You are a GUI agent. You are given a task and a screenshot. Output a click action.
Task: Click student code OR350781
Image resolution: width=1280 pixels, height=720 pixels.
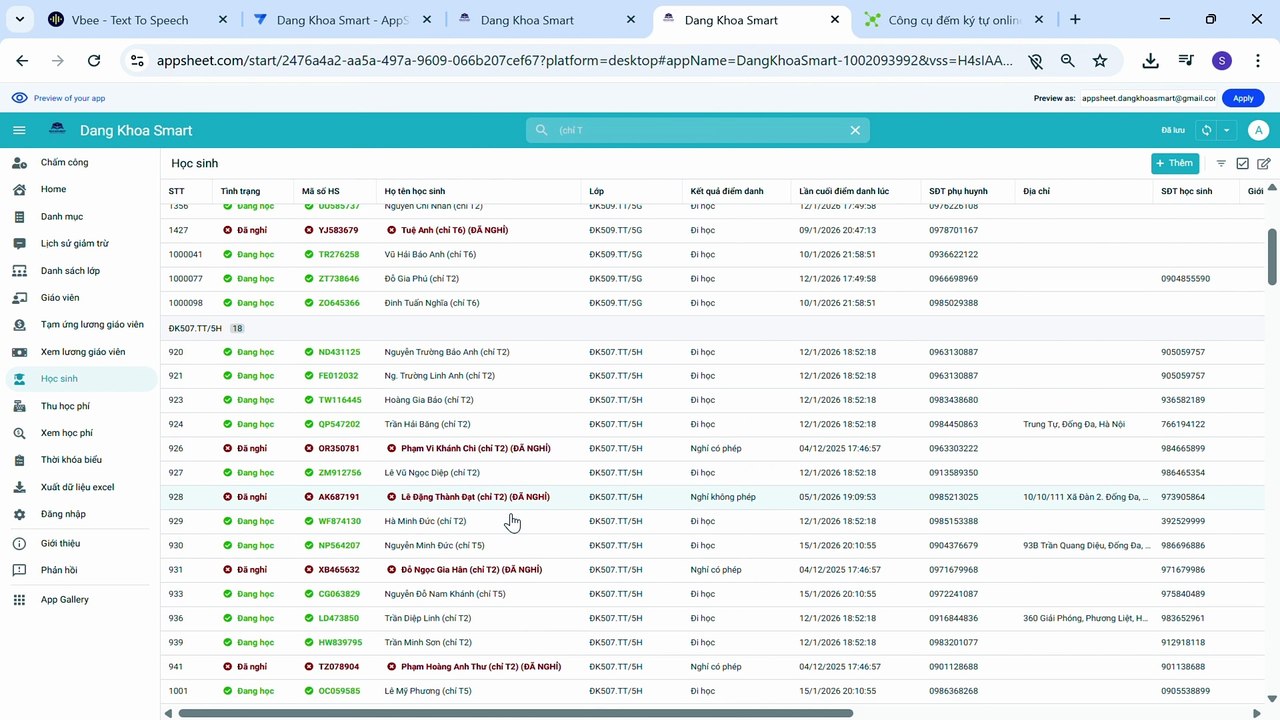339,449
